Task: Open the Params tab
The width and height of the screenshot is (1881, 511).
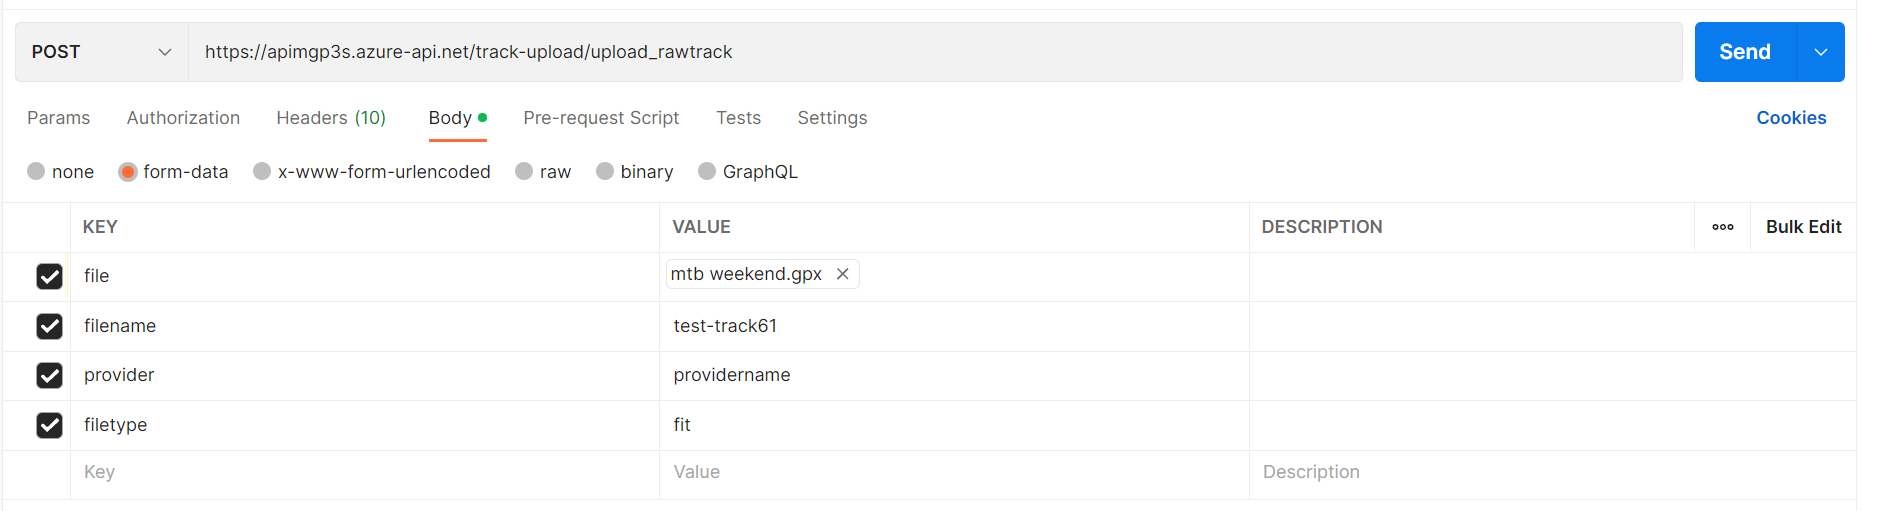Action: (x=58, y=118)
